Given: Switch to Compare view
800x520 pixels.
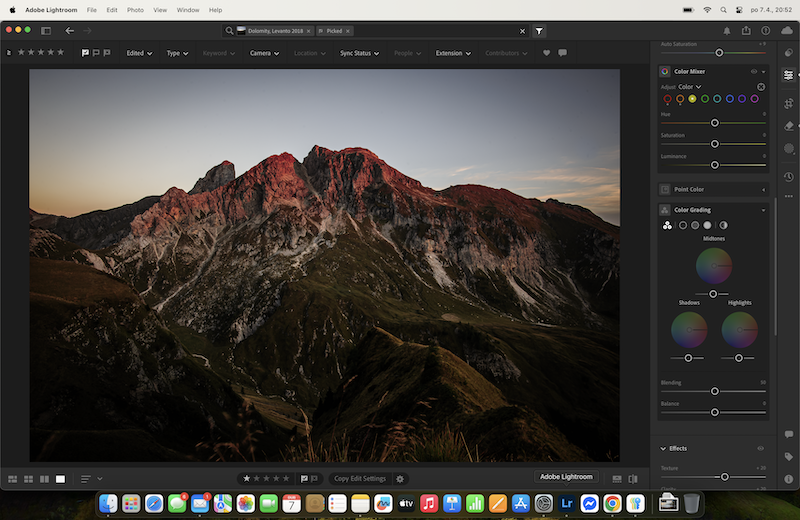Looking at the screenshot, I should point(44,479).
